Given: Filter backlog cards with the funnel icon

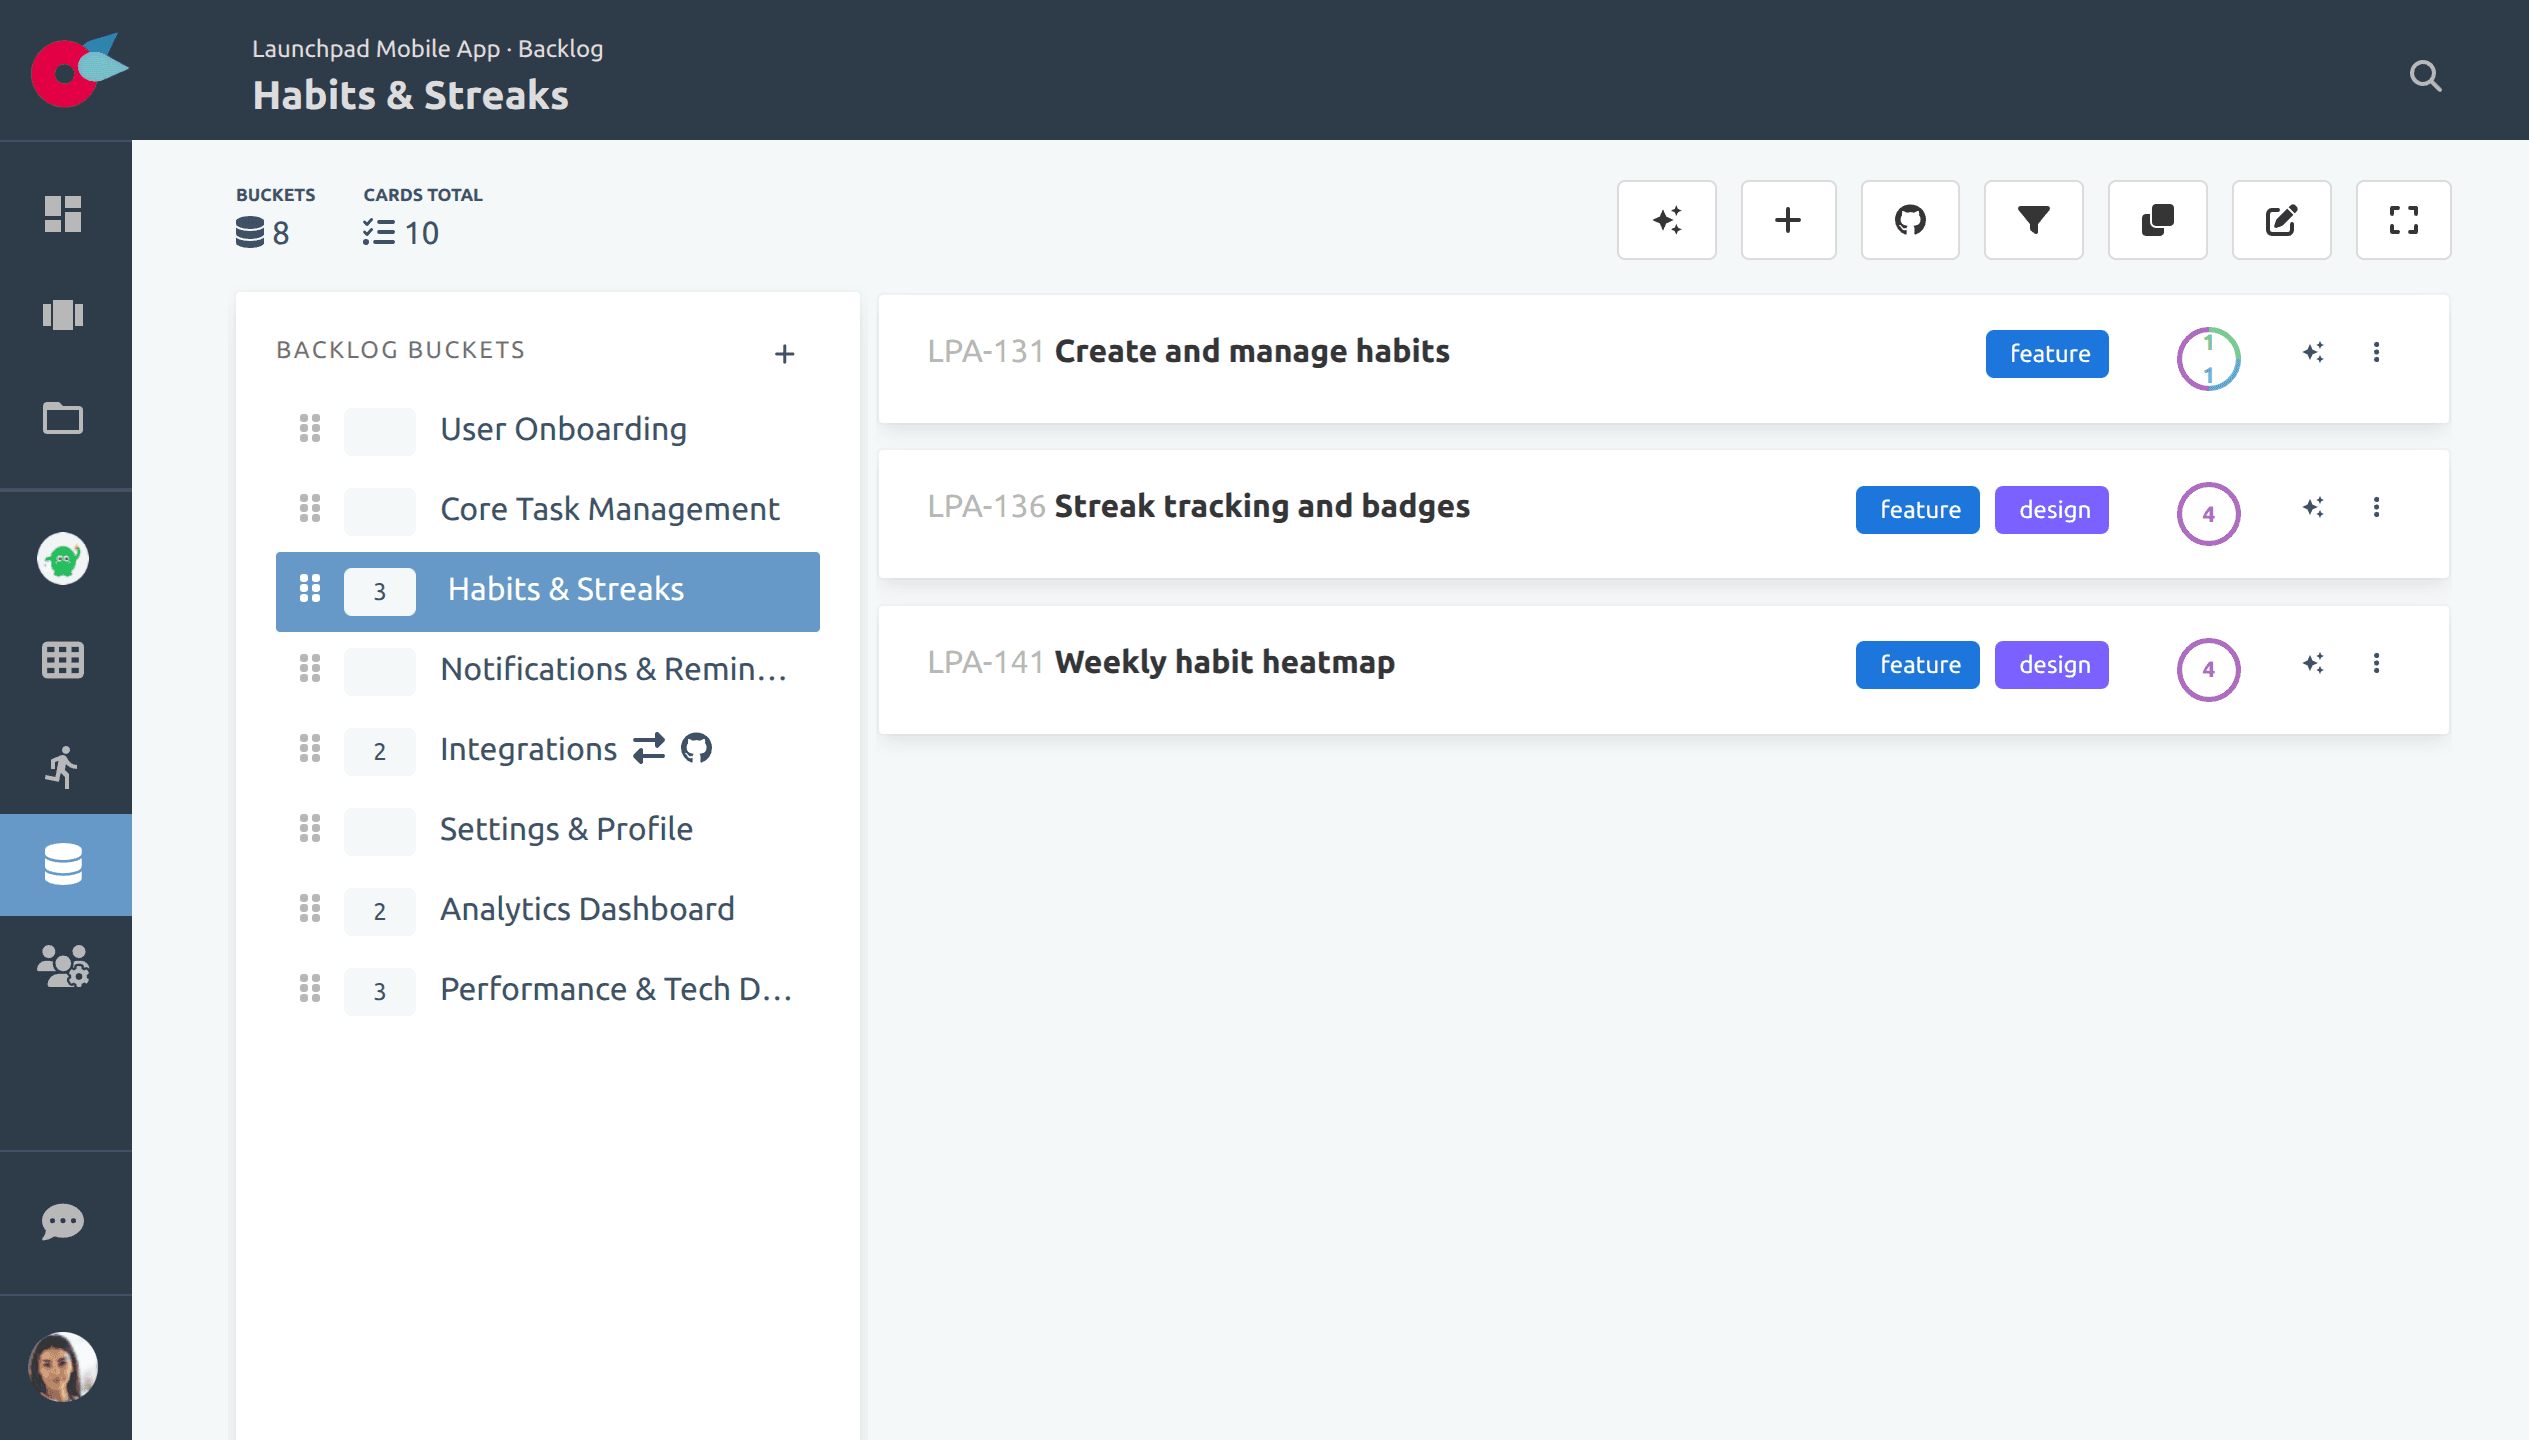Looking at the screenshot, I should (x=2033, y=220).
